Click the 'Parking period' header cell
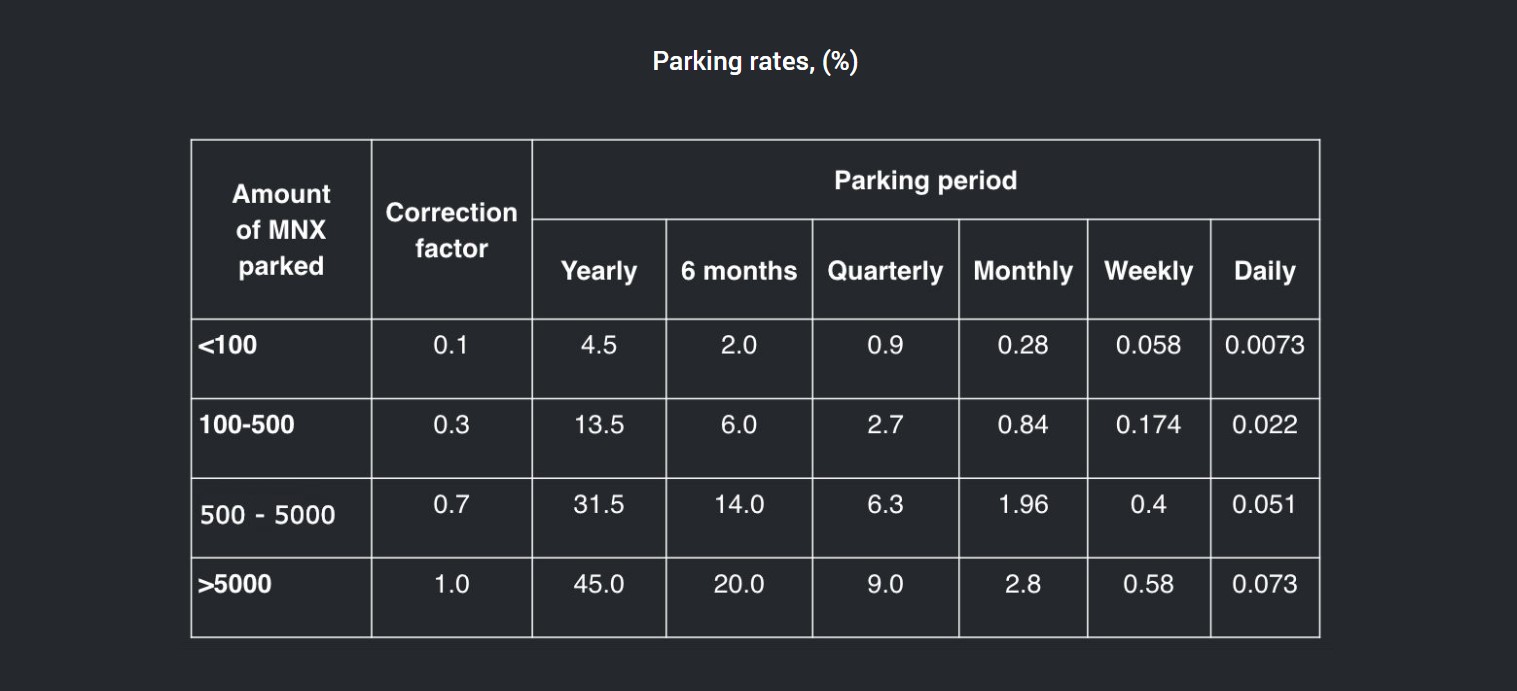The width and height of the screenshot is (1517, 691). [925, 181]
